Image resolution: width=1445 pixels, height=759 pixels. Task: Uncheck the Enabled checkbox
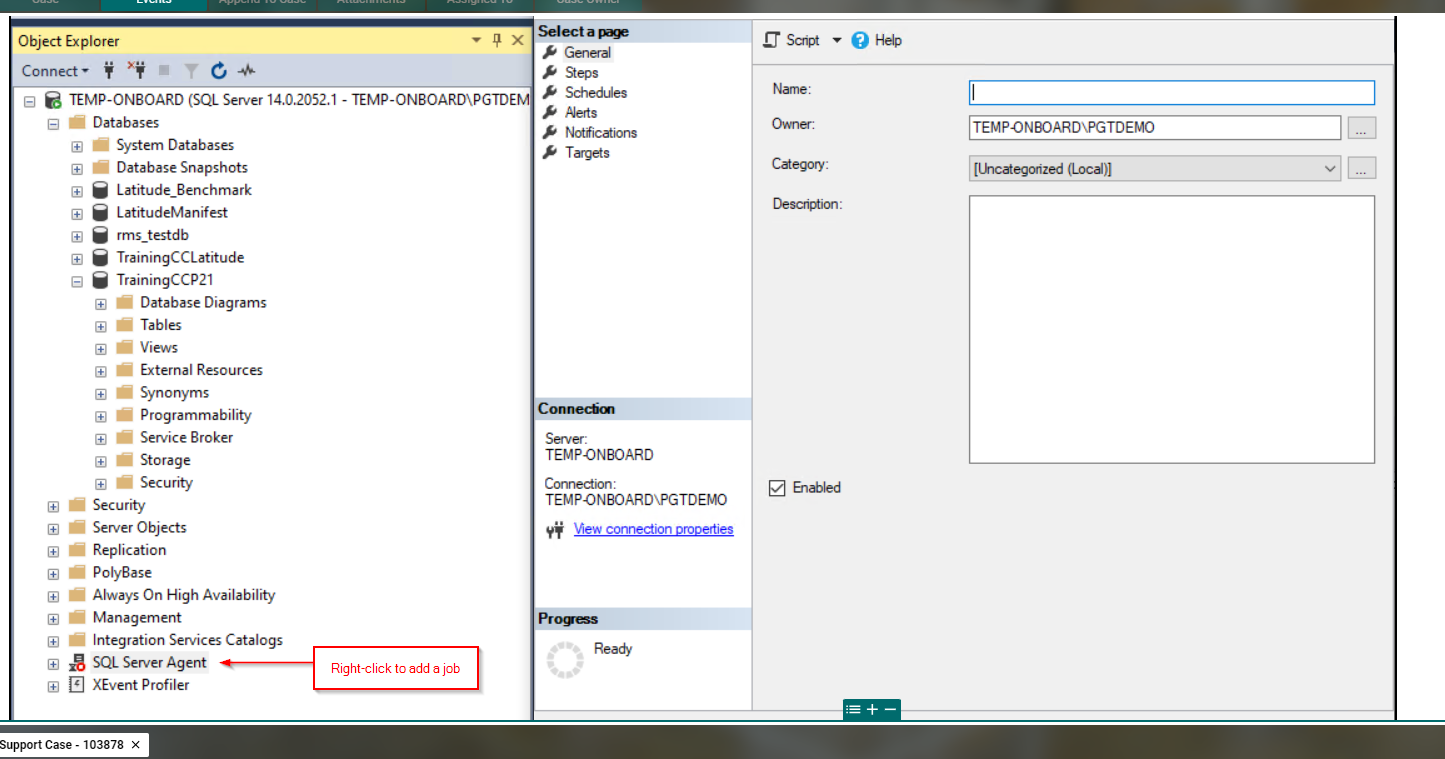pos(777,488)
